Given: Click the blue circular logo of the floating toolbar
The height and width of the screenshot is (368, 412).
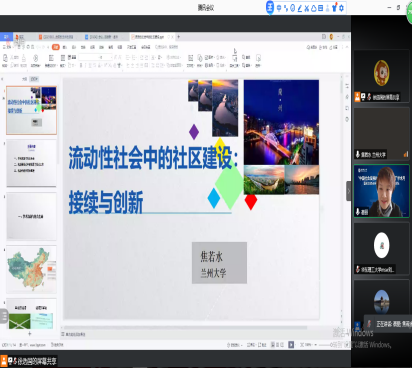Looking at the screenshot, I should coord(270,7).
